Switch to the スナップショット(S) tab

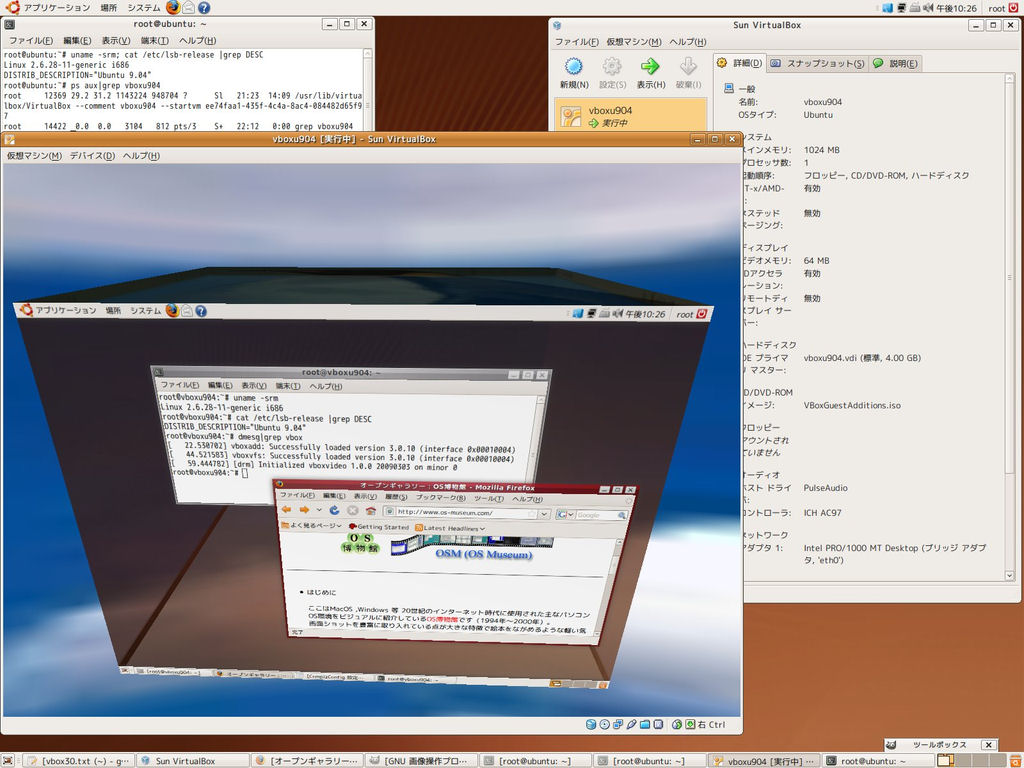point(817,63)
